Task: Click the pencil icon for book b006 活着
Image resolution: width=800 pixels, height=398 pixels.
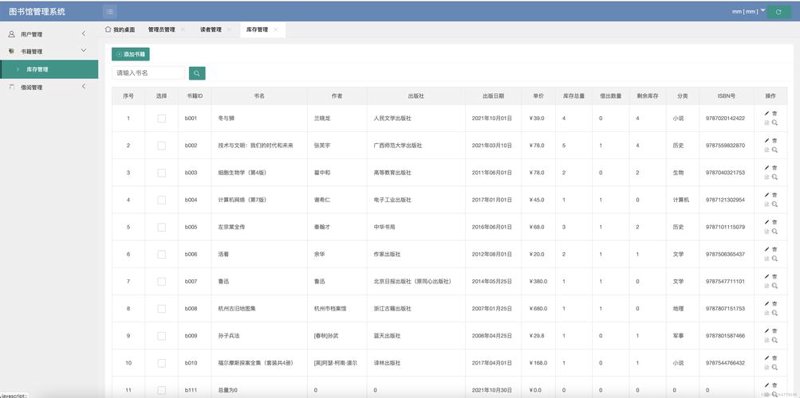Action: tap(767, 250)
